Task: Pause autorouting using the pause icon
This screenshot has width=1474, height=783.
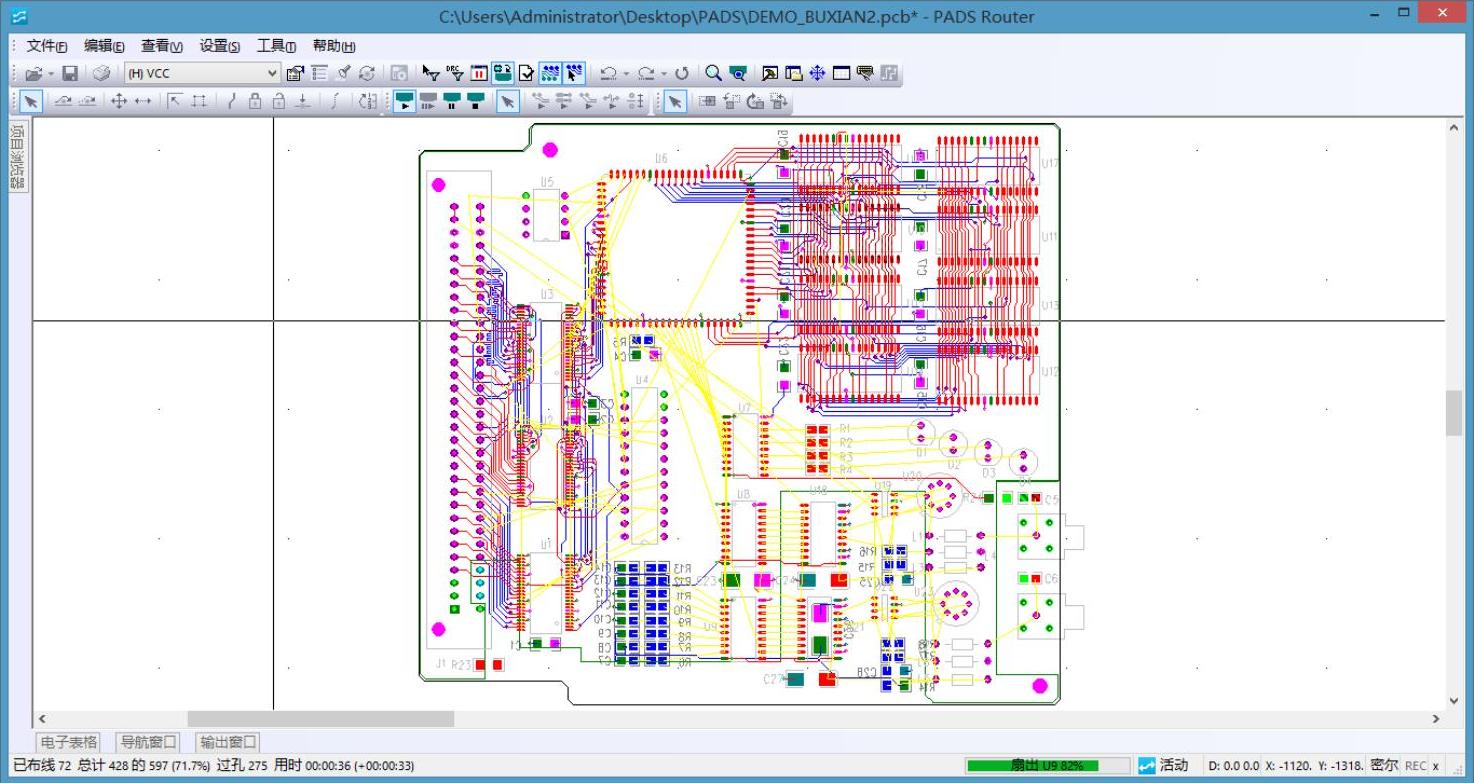Action: pyautogui.click(x=452, y=101)
